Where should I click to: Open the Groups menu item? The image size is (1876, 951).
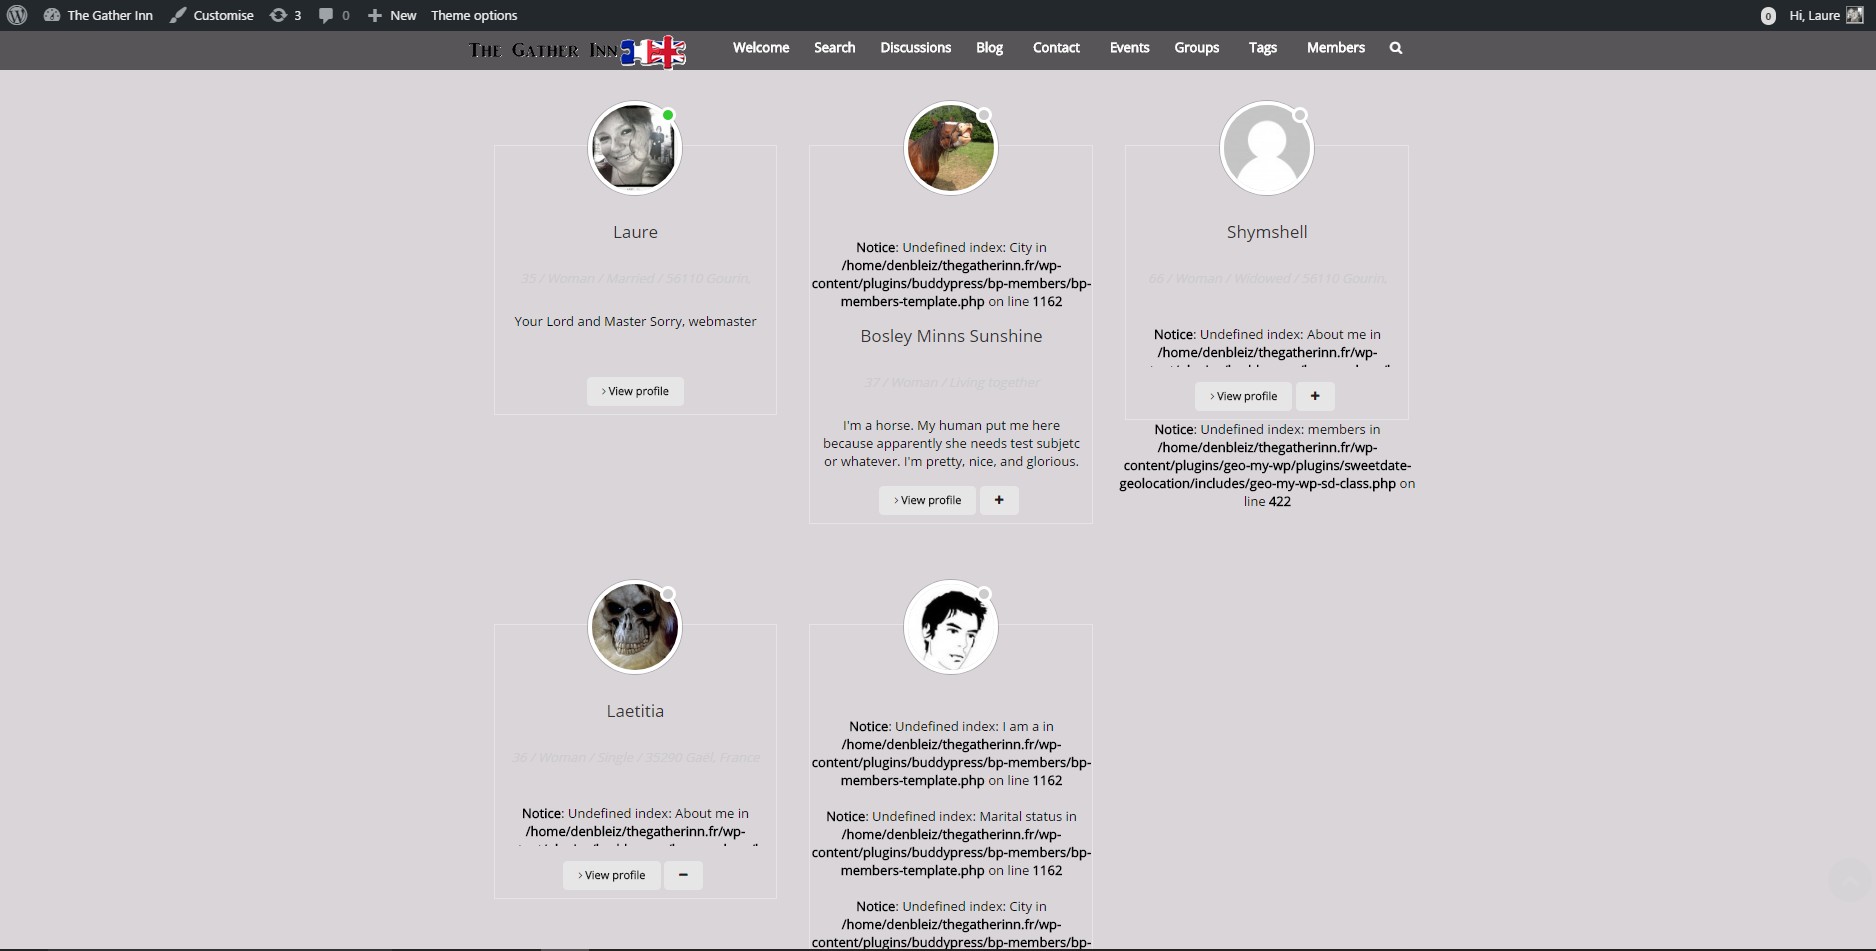[1196, 48]
